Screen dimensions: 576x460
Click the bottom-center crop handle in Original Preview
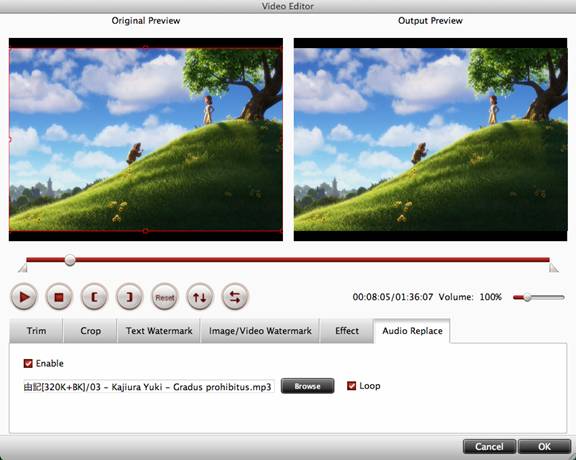pos(145,231)
